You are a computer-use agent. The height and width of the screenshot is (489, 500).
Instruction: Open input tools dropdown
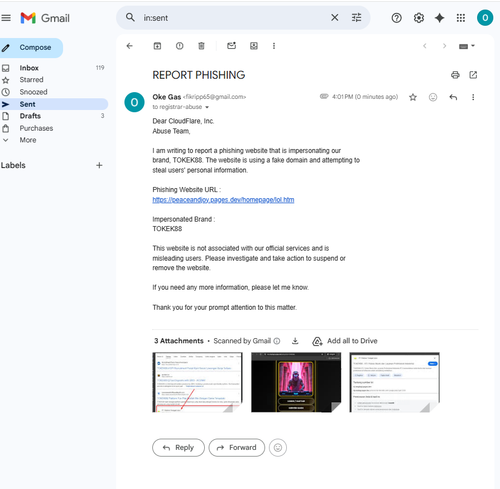click(x=467, y=46)
